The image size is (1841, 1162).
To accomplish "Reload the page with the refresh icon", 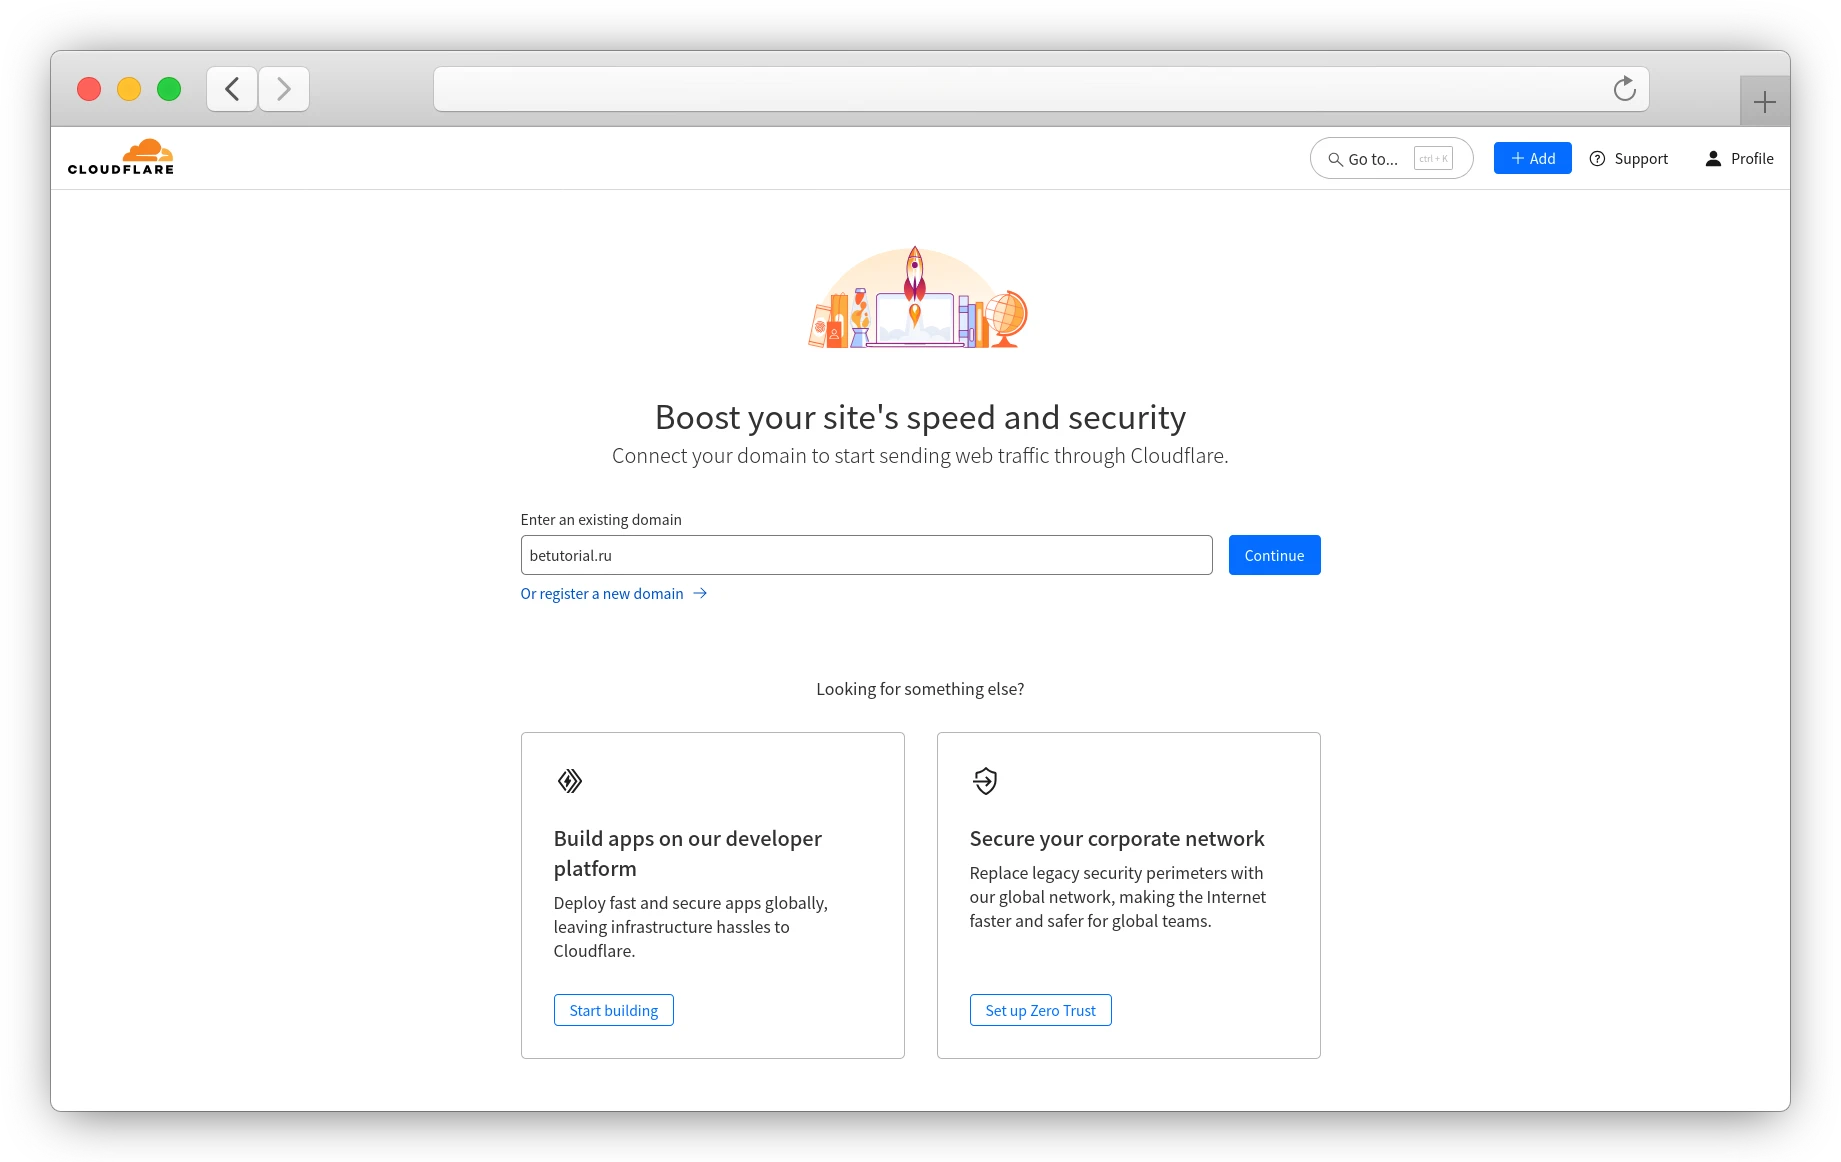I will pyautogui.click(x=1624, y=88).
